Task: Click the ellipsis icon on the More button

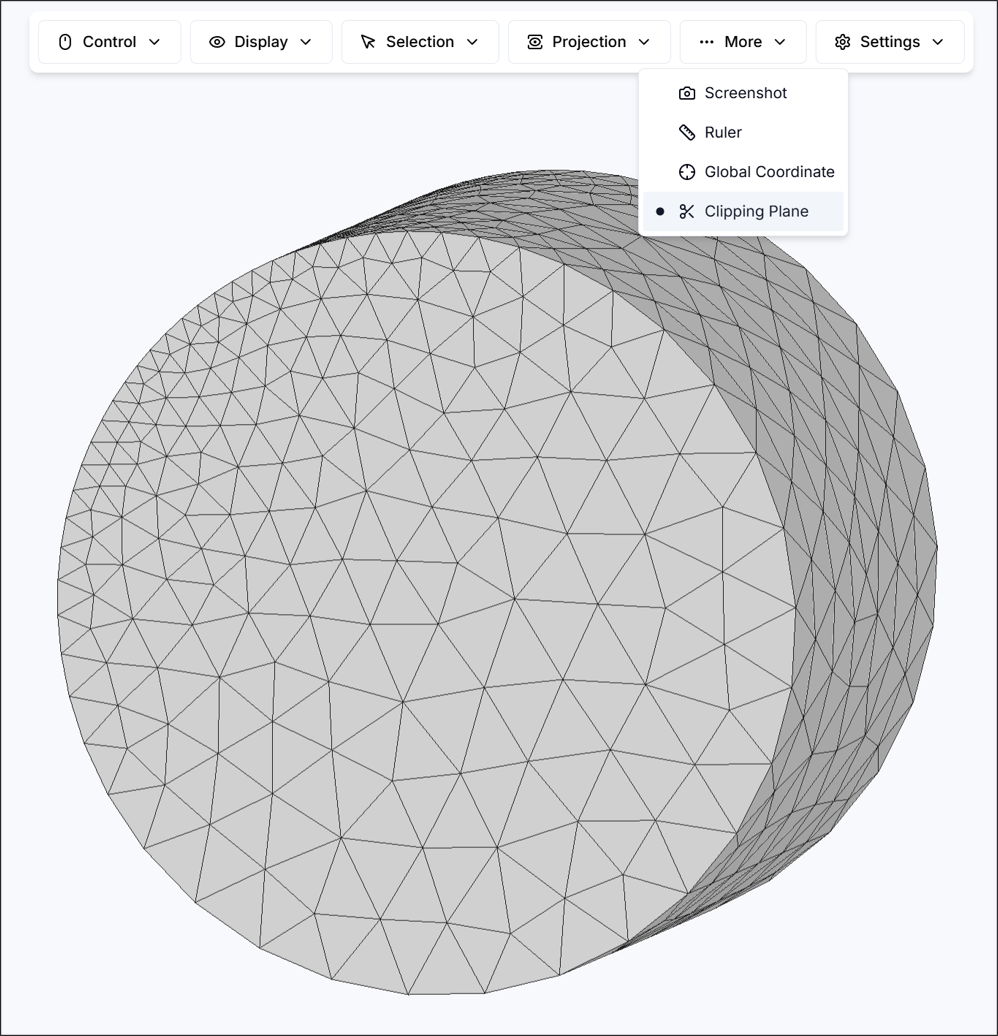Action: (706, 42)
